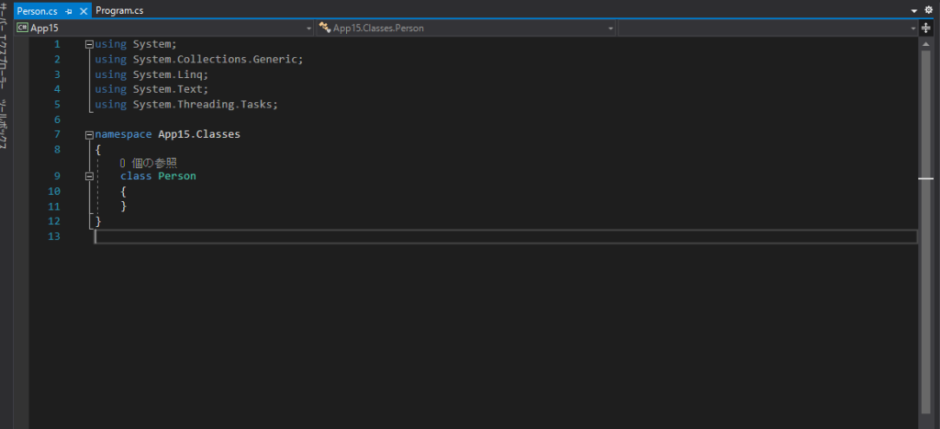Viewport: 940px width, 429px height.
Task: Click the 0 references CodeLens link
Action: pos(148,162)
